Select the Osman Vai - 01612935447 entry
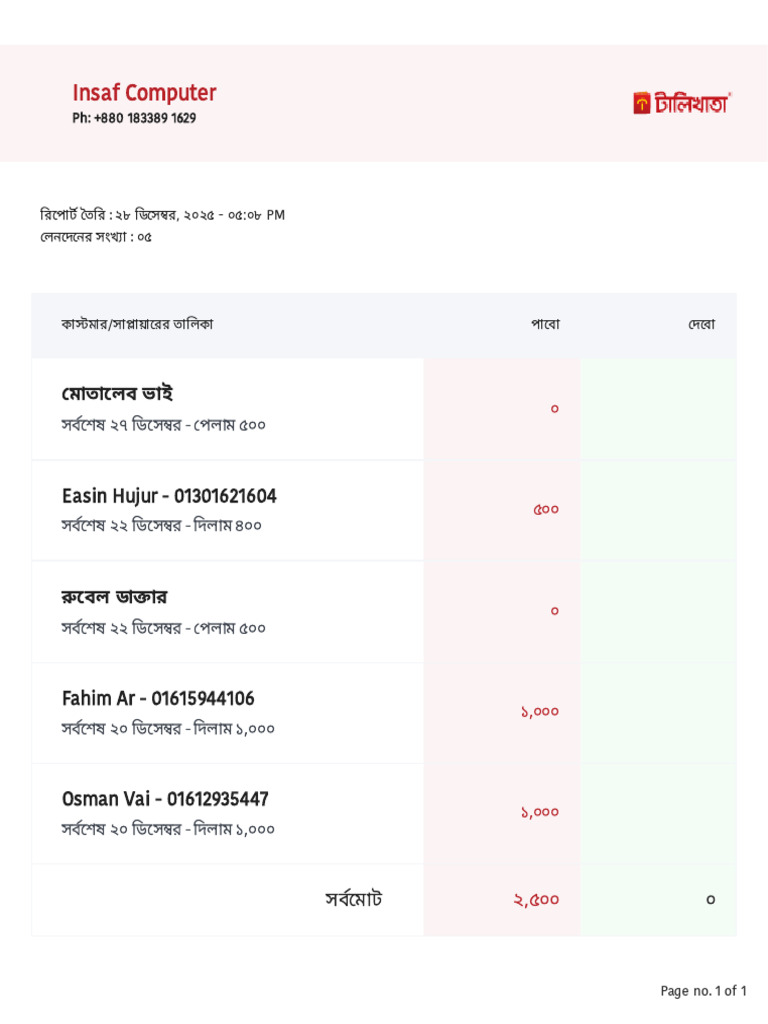 (165, 799)
